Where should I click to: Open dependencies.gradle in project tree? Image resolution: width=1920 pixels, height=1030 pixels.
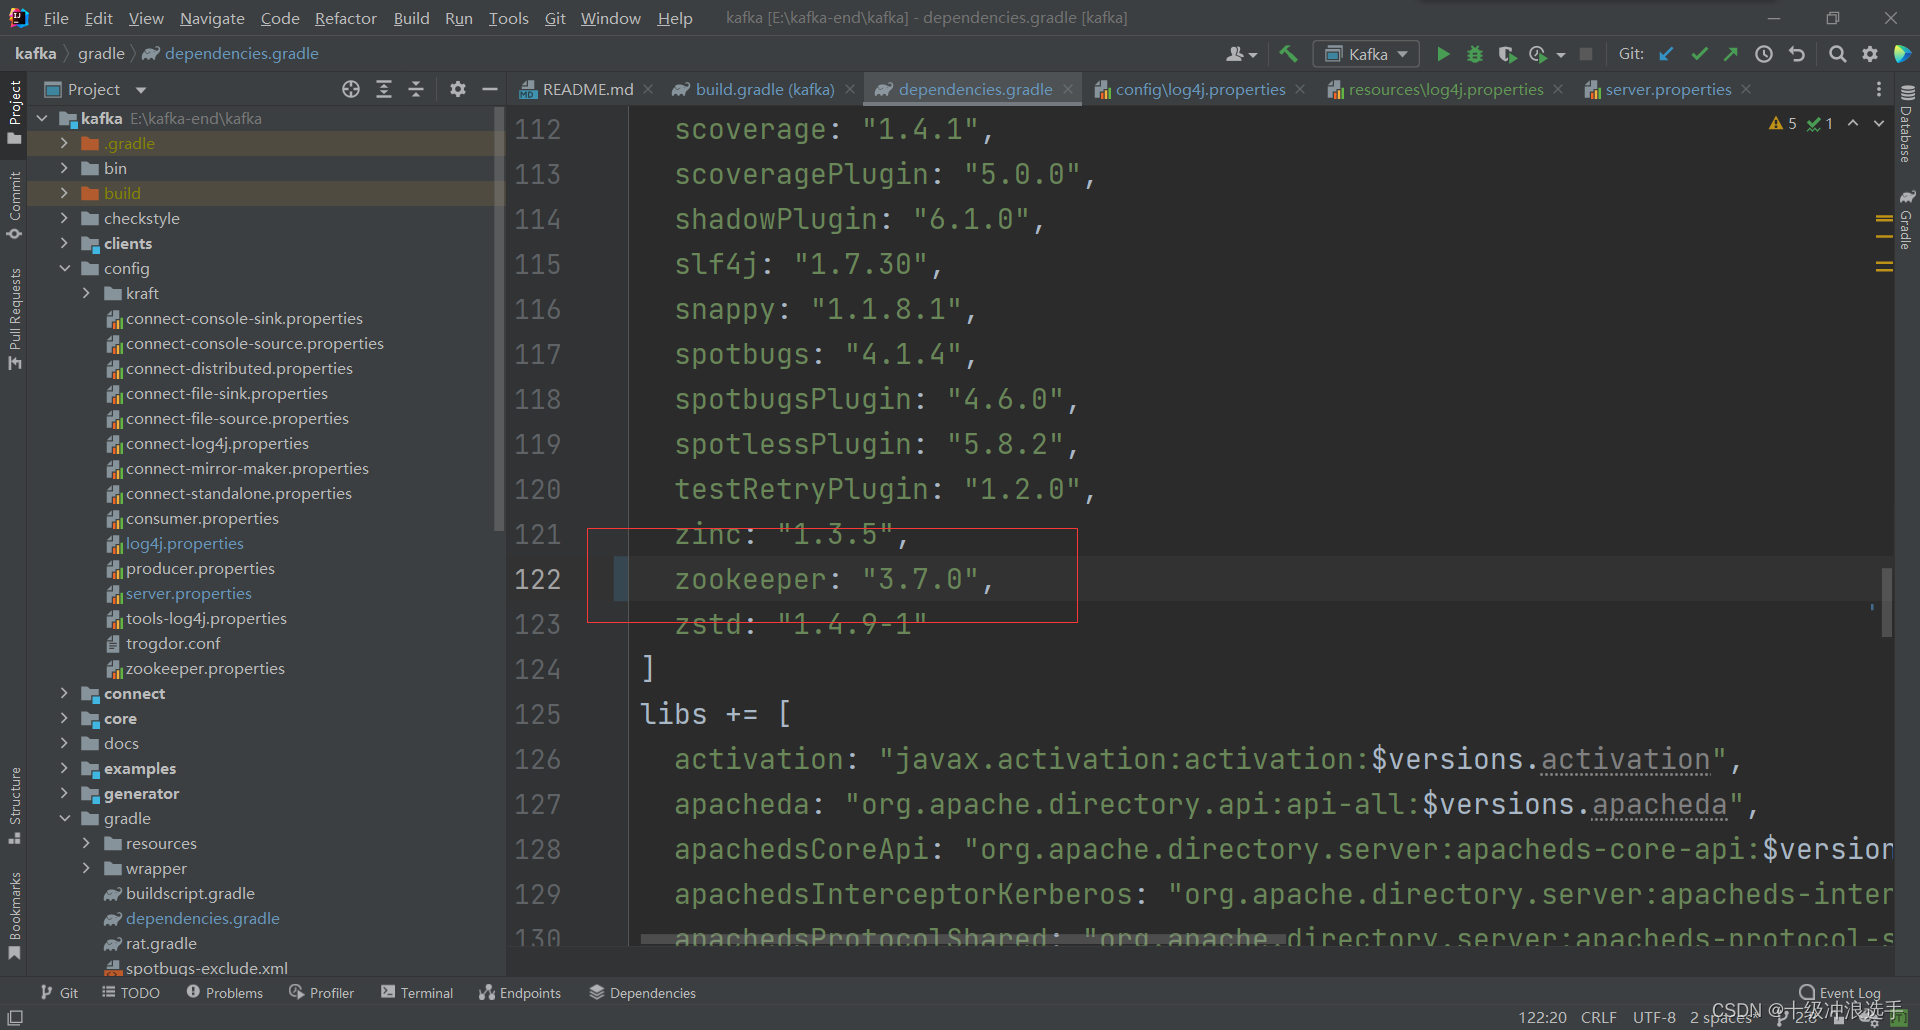click(x=202, y=918)
